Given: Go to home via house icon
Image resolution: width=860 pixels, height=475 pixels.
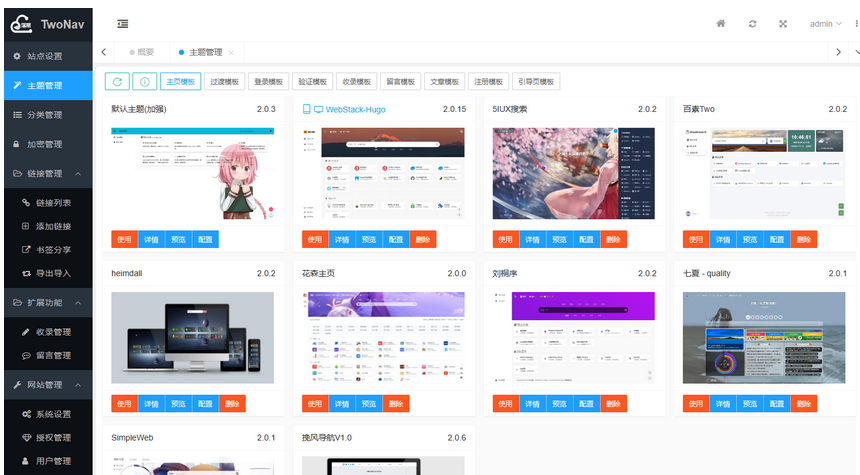Looking at the screenshot, I should click(721, 24).
